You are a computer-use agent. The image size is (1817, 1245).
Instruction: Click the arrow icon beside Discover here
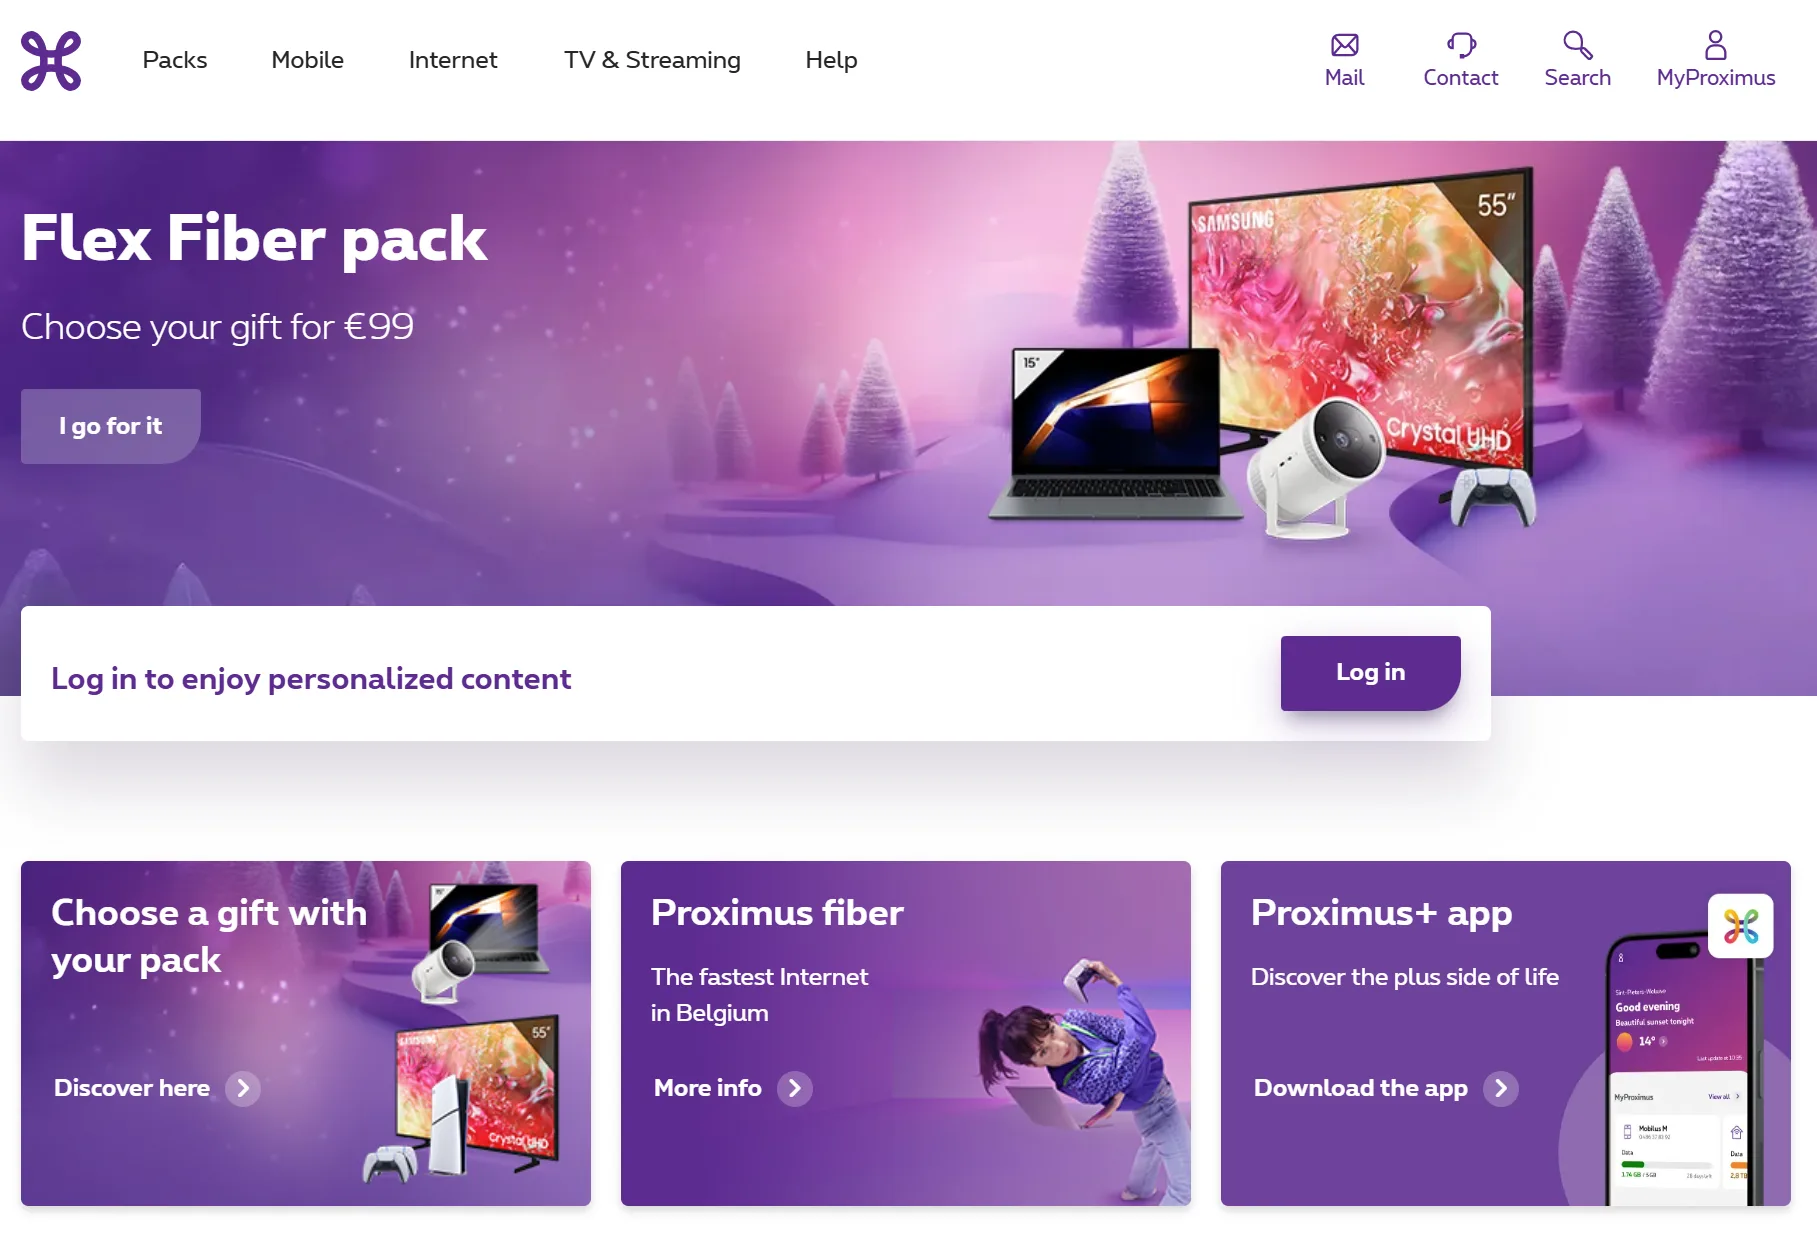click(243, 1088)
